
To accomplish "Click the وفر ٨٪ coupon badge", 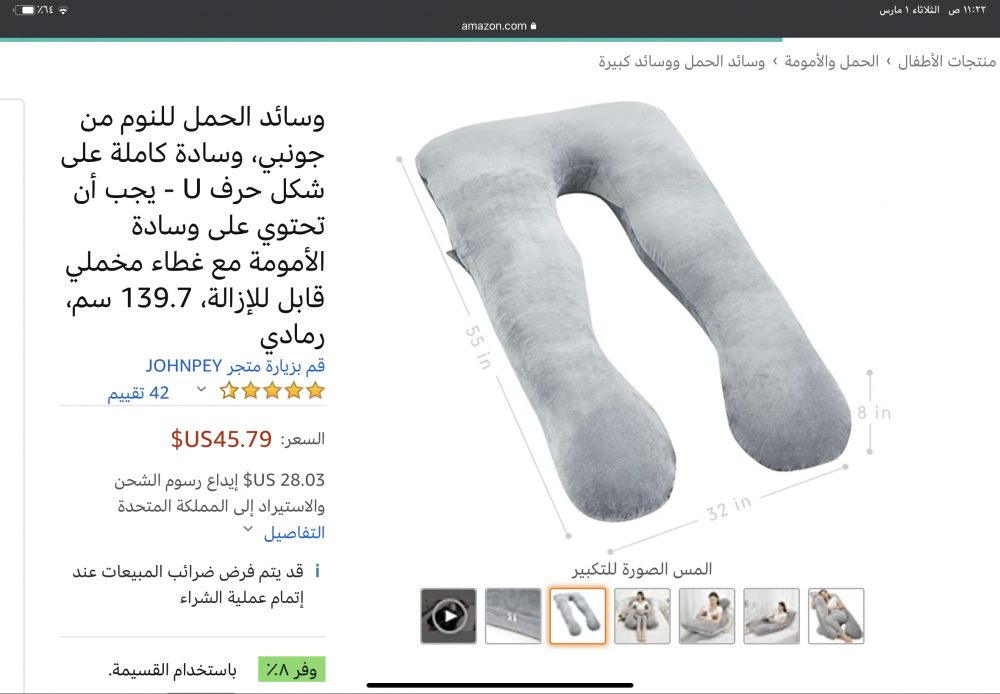I will pos(291,670).
